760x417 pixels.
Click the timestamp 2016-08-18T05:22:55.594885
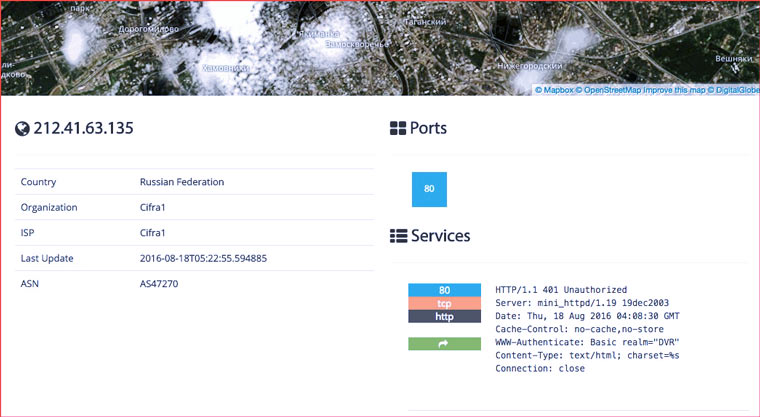(x=203, y=258)
